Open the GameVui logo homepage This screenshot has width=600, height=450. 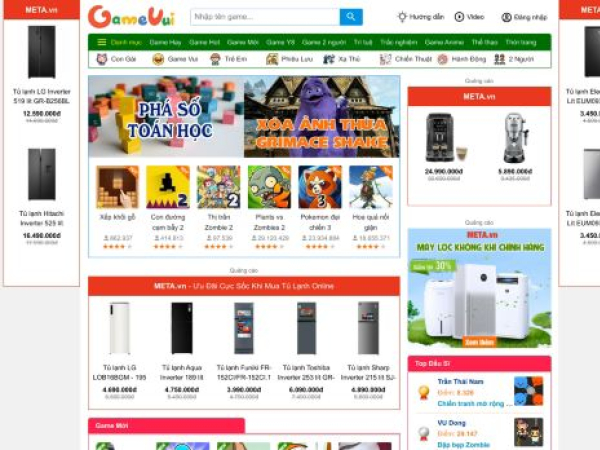tap(131, 17)
